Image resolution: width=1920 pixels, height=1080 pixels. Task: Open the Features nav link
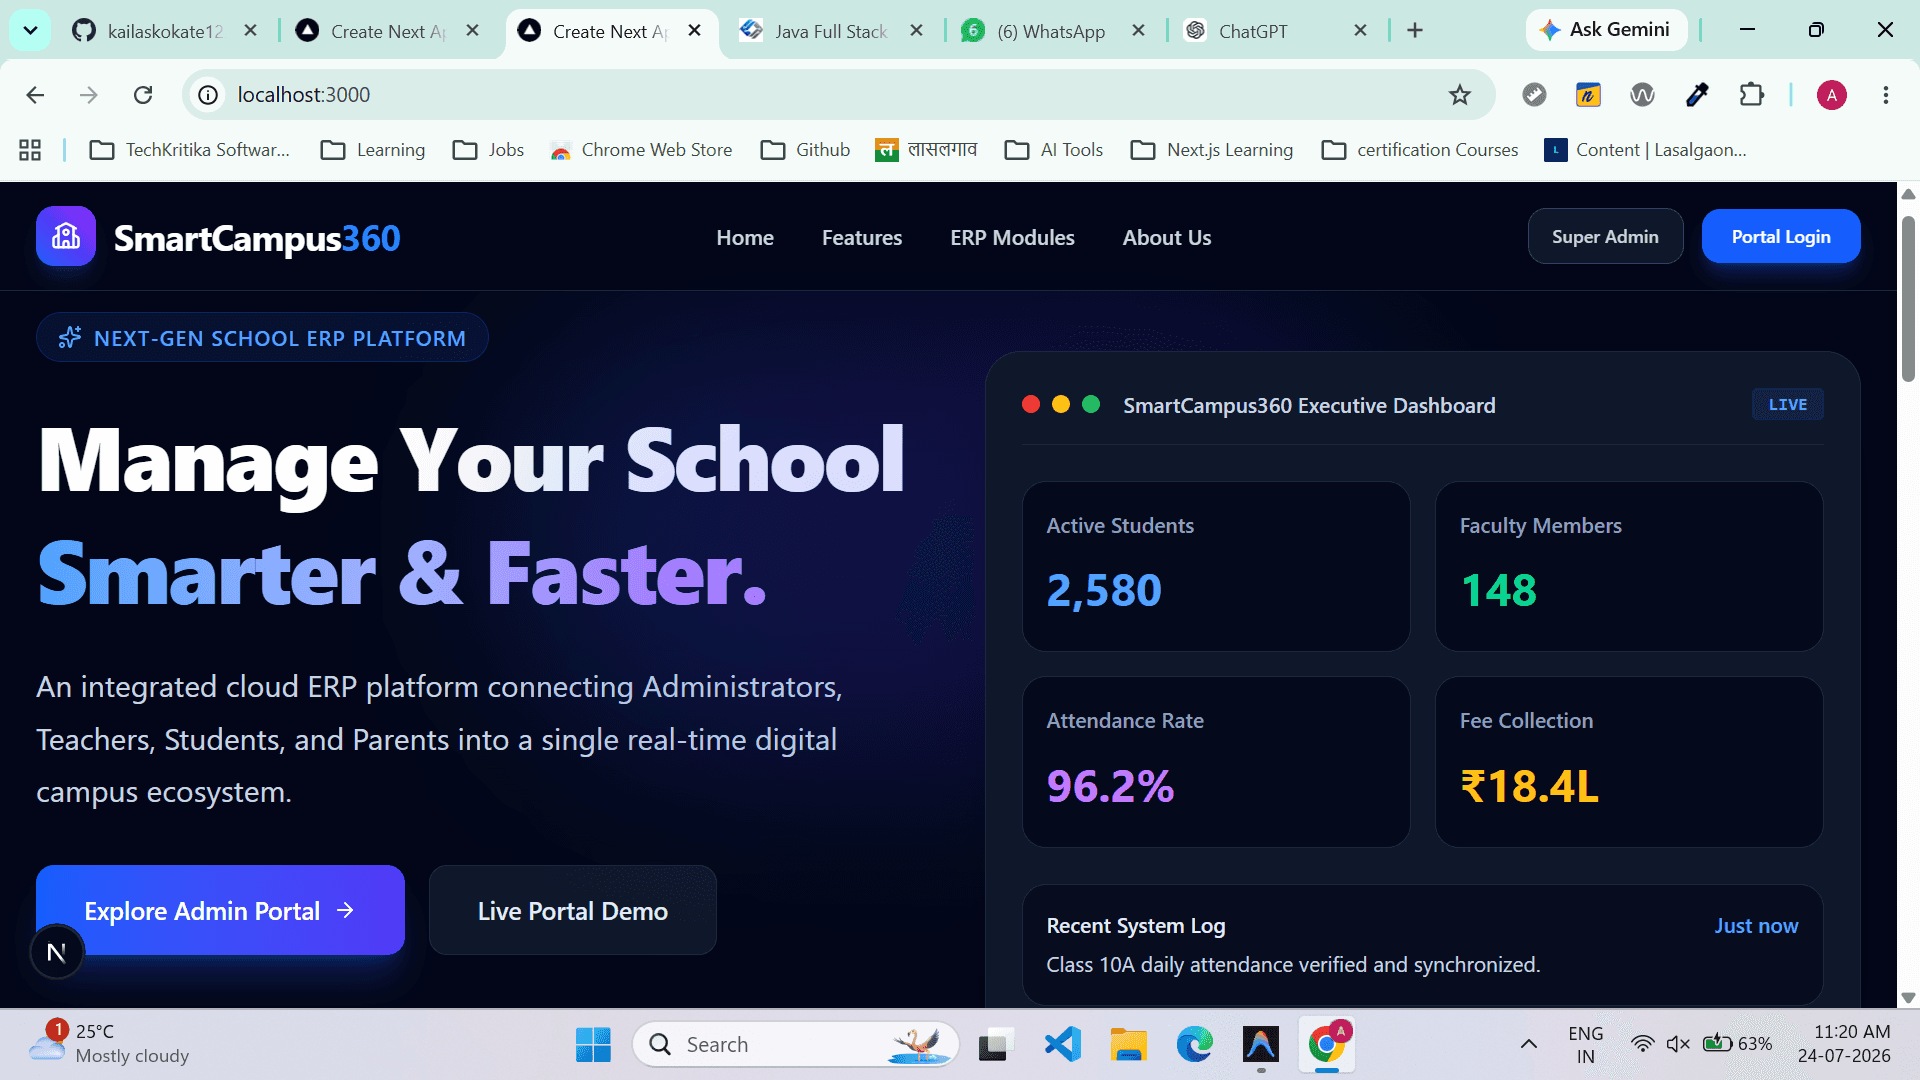click(x=862, y=238)
